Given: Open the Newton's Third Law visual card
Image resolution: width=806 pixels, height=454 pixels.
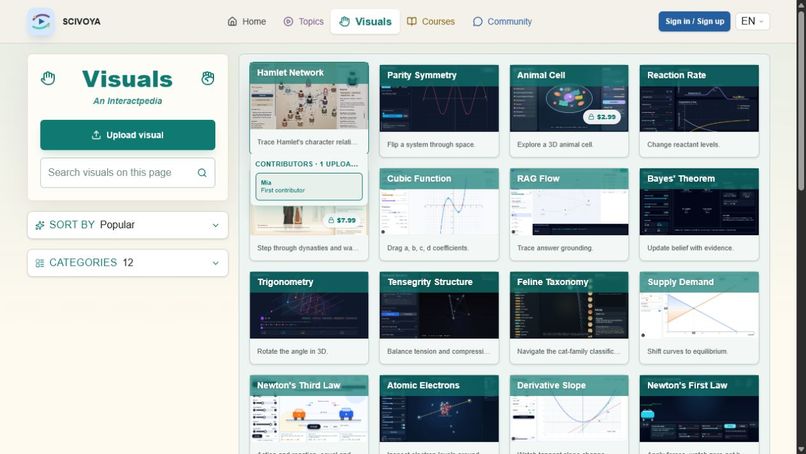Looking at the screenshot, I should pos(309,414).
